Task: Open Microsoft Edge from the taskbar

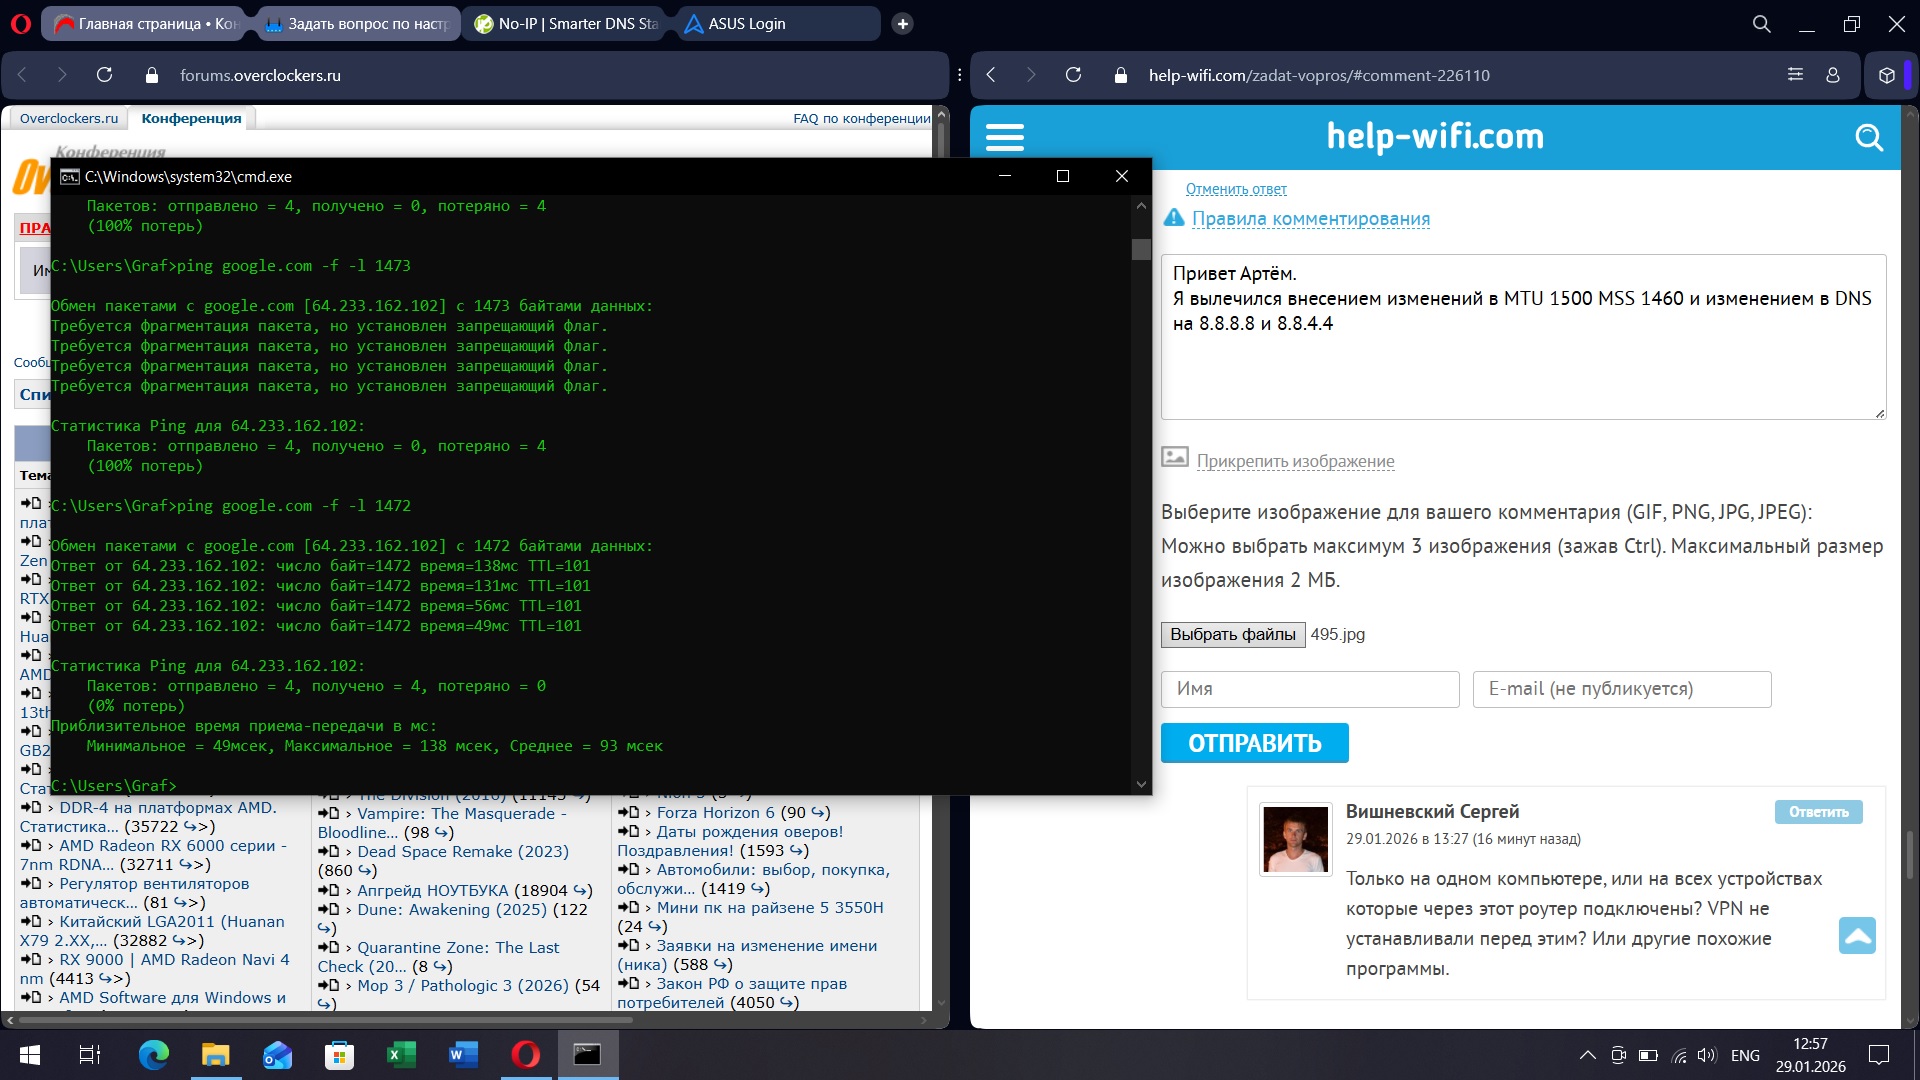Action: pyautogui.click(x=153, y=1054)
